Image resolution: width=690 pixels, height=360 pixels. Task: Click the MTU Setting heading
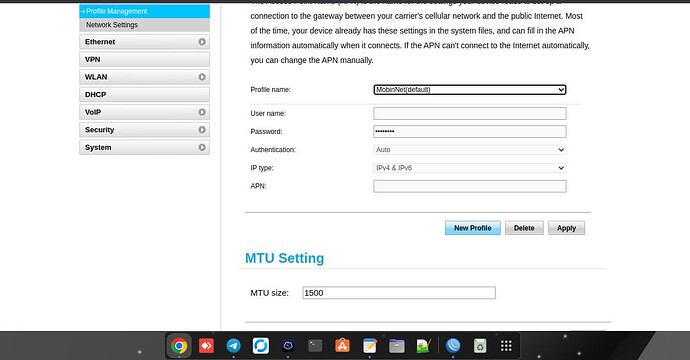point(284,258)
